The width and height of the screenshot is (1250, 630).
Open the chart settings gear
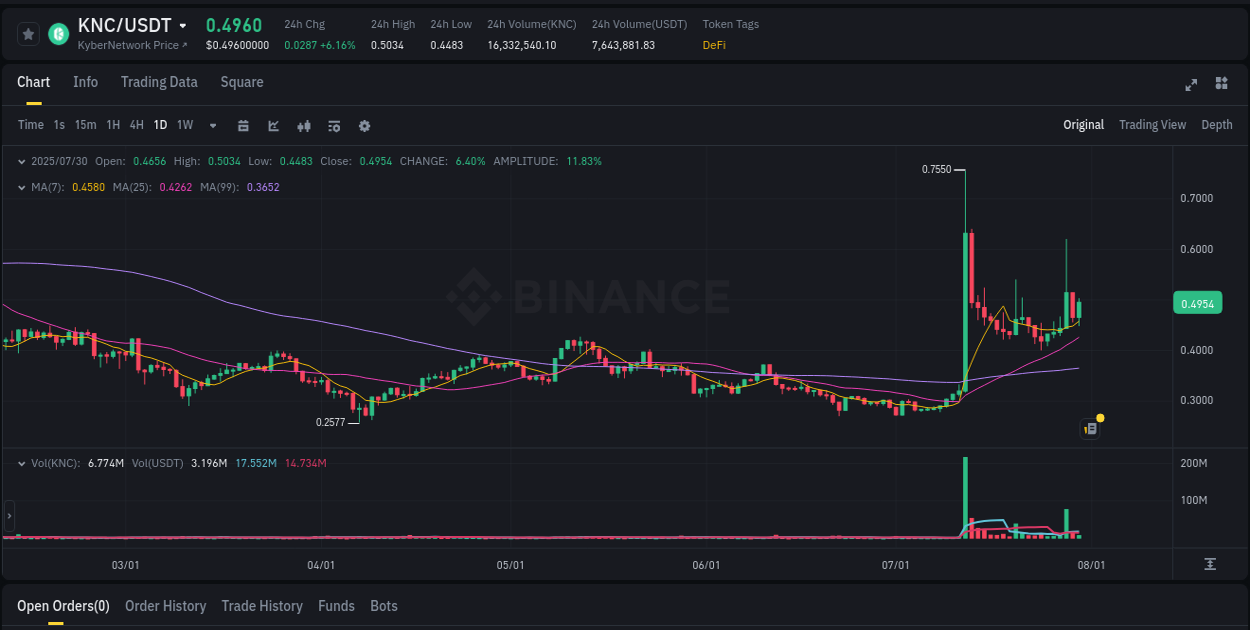(x=364, y=125)
